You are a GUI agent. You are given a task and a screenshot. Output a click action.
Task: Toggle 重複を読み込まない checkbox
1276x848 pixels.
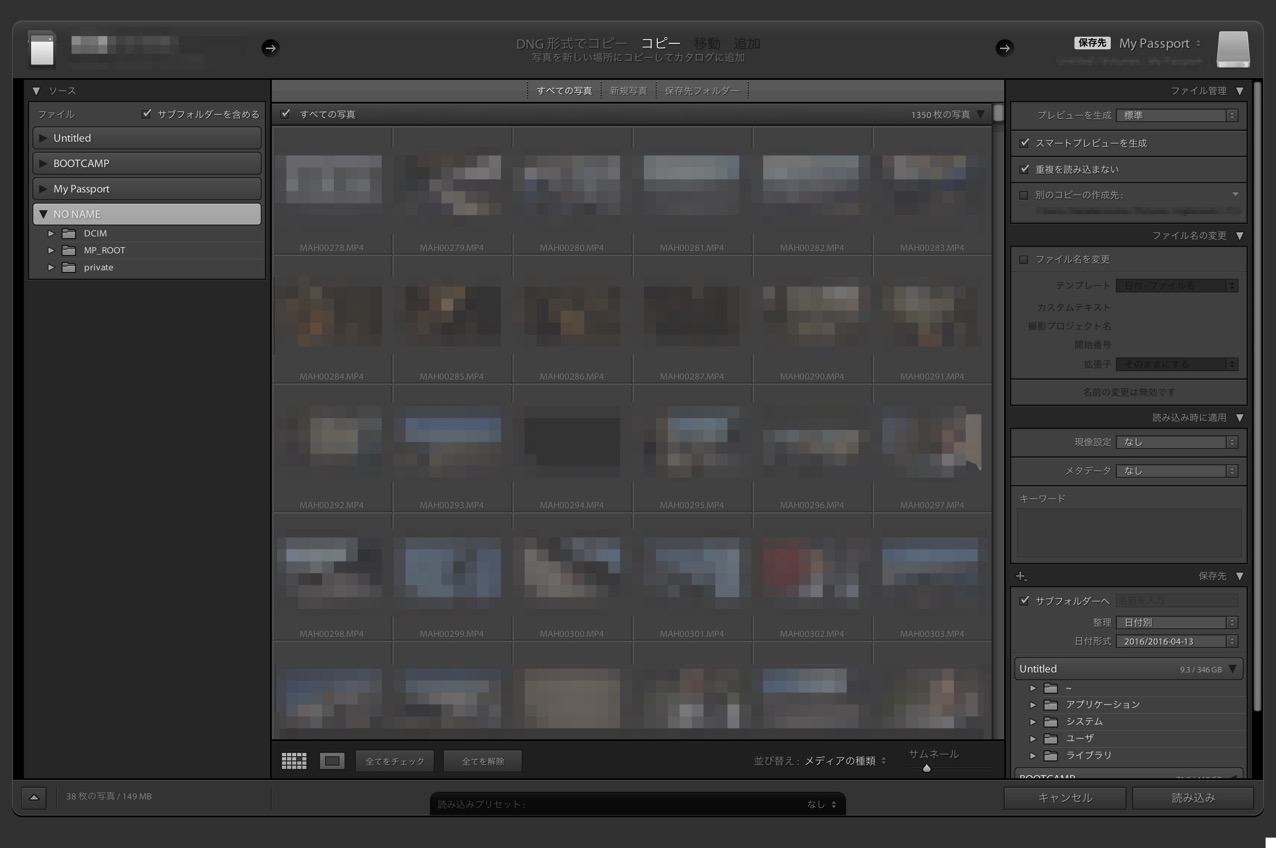point(1024,169)
